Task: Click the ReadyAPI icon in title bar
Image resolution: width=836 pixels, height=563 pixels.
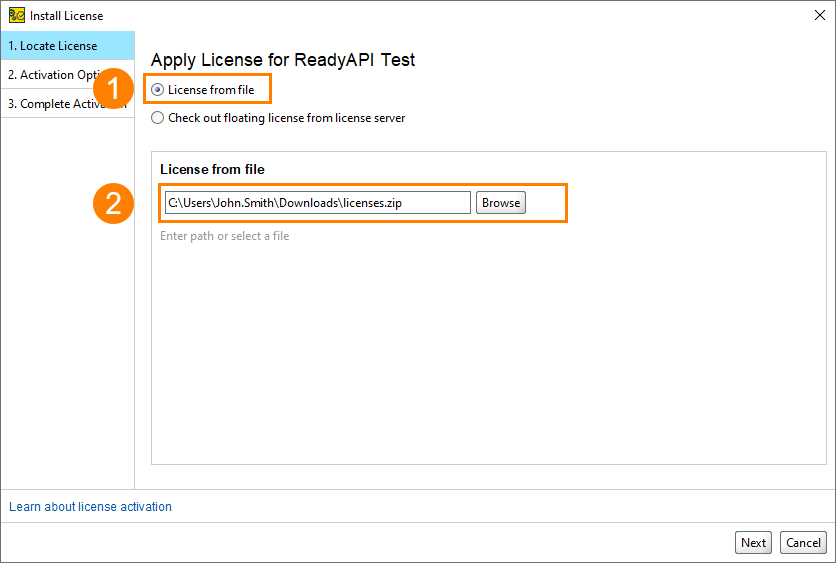Action: coord(17,15)
